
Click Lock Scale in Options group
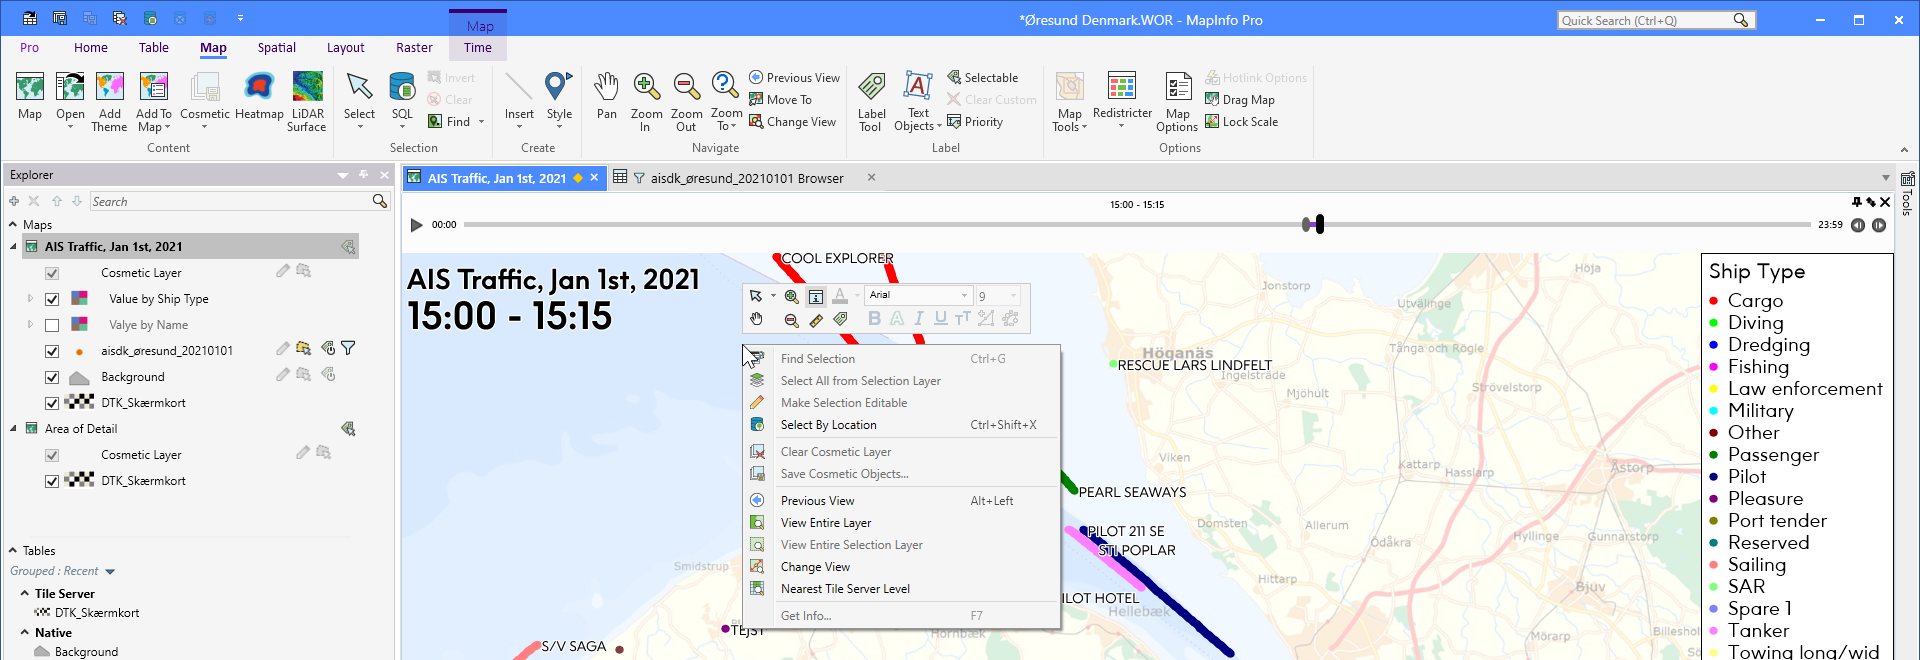tap(1241, 122)
